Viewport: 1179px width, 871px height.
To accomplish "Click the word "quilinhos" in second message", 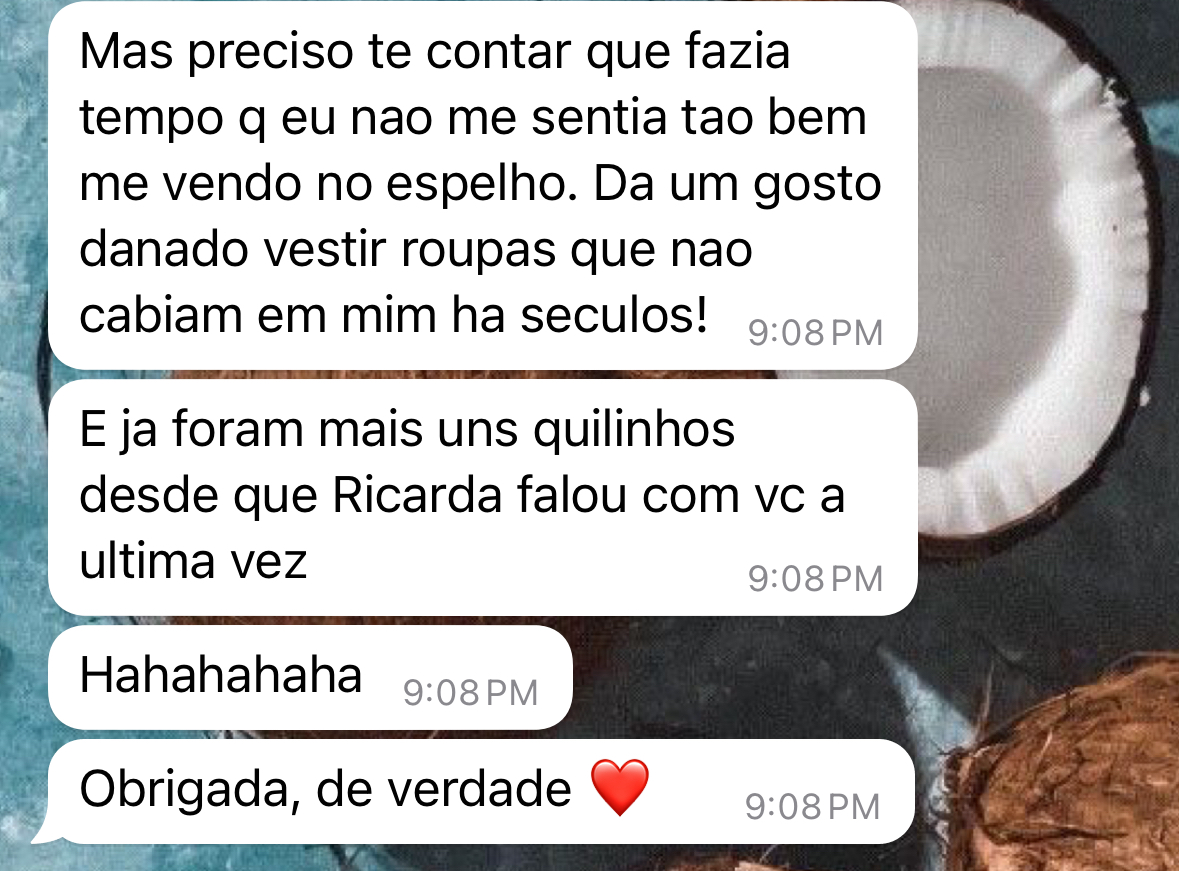I will pos(634,430).
